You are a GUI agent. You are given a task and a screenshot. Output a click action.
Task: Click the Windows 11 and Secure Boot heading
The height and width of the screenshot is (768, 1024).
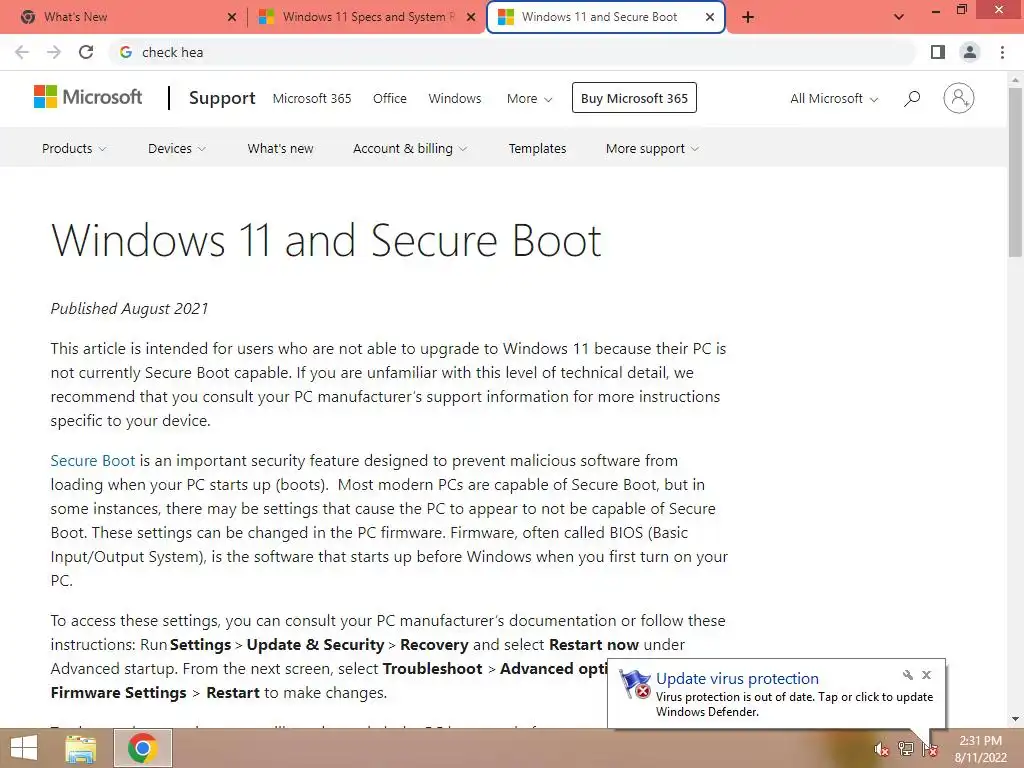(326, 241)
